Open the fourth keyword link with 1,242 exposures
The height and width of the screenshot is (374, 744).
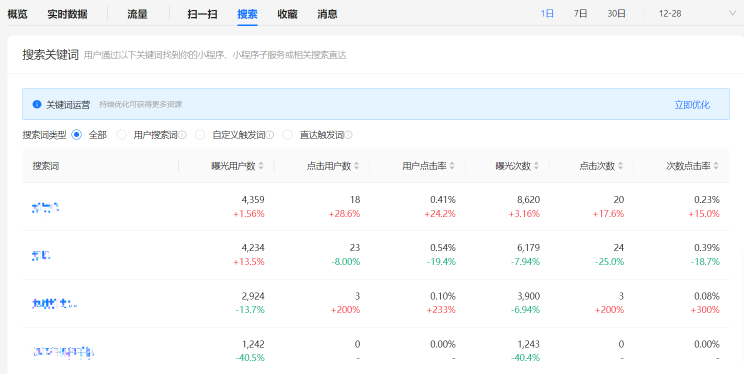click(63, 352)
